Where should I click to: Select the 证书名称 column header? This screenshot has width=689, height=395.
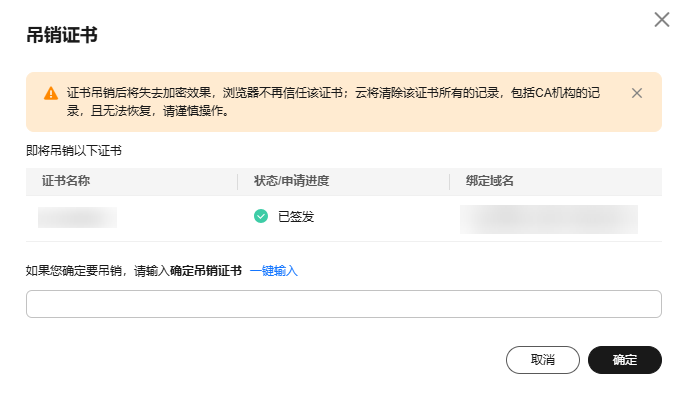[x=66, y=181]
